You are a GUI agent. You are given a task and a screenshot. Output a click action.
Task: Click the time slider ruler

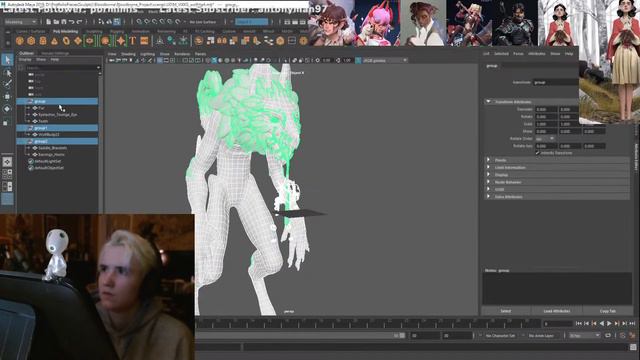[x=368, y=324]
